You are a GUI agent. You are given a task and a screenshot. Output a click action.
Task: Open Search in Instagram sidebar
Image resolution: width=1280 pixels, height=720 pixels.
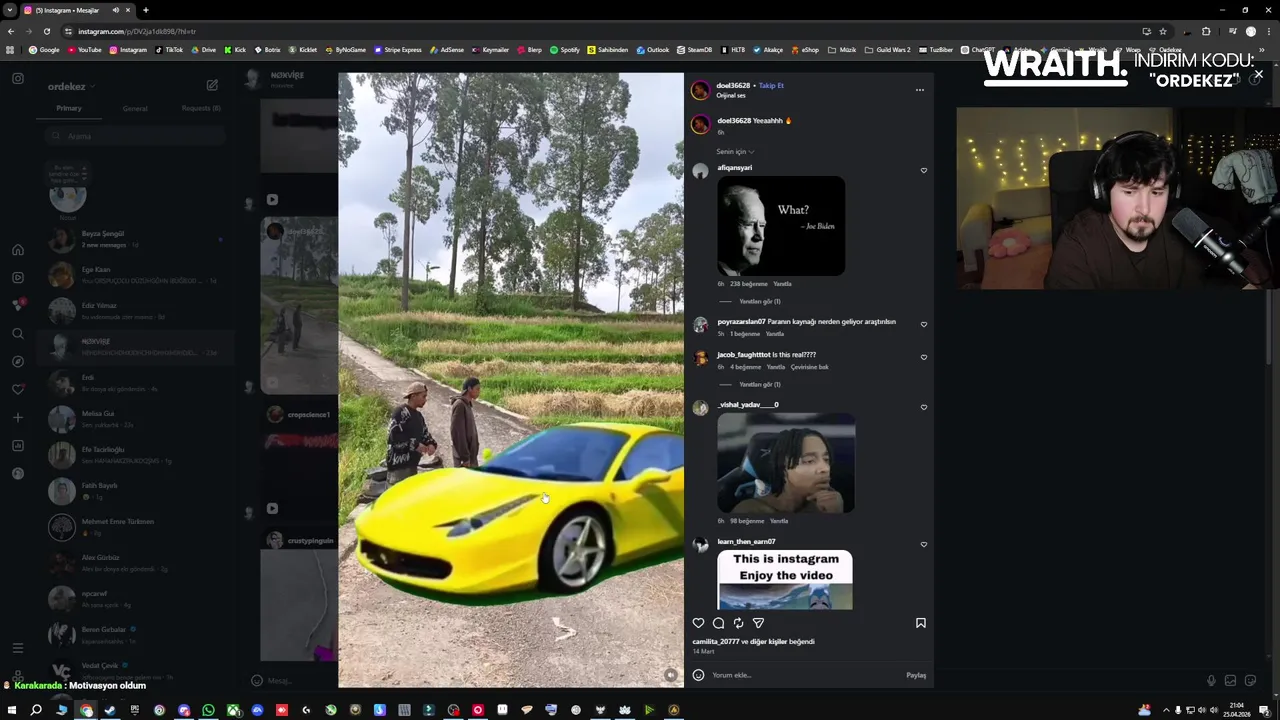18,333
